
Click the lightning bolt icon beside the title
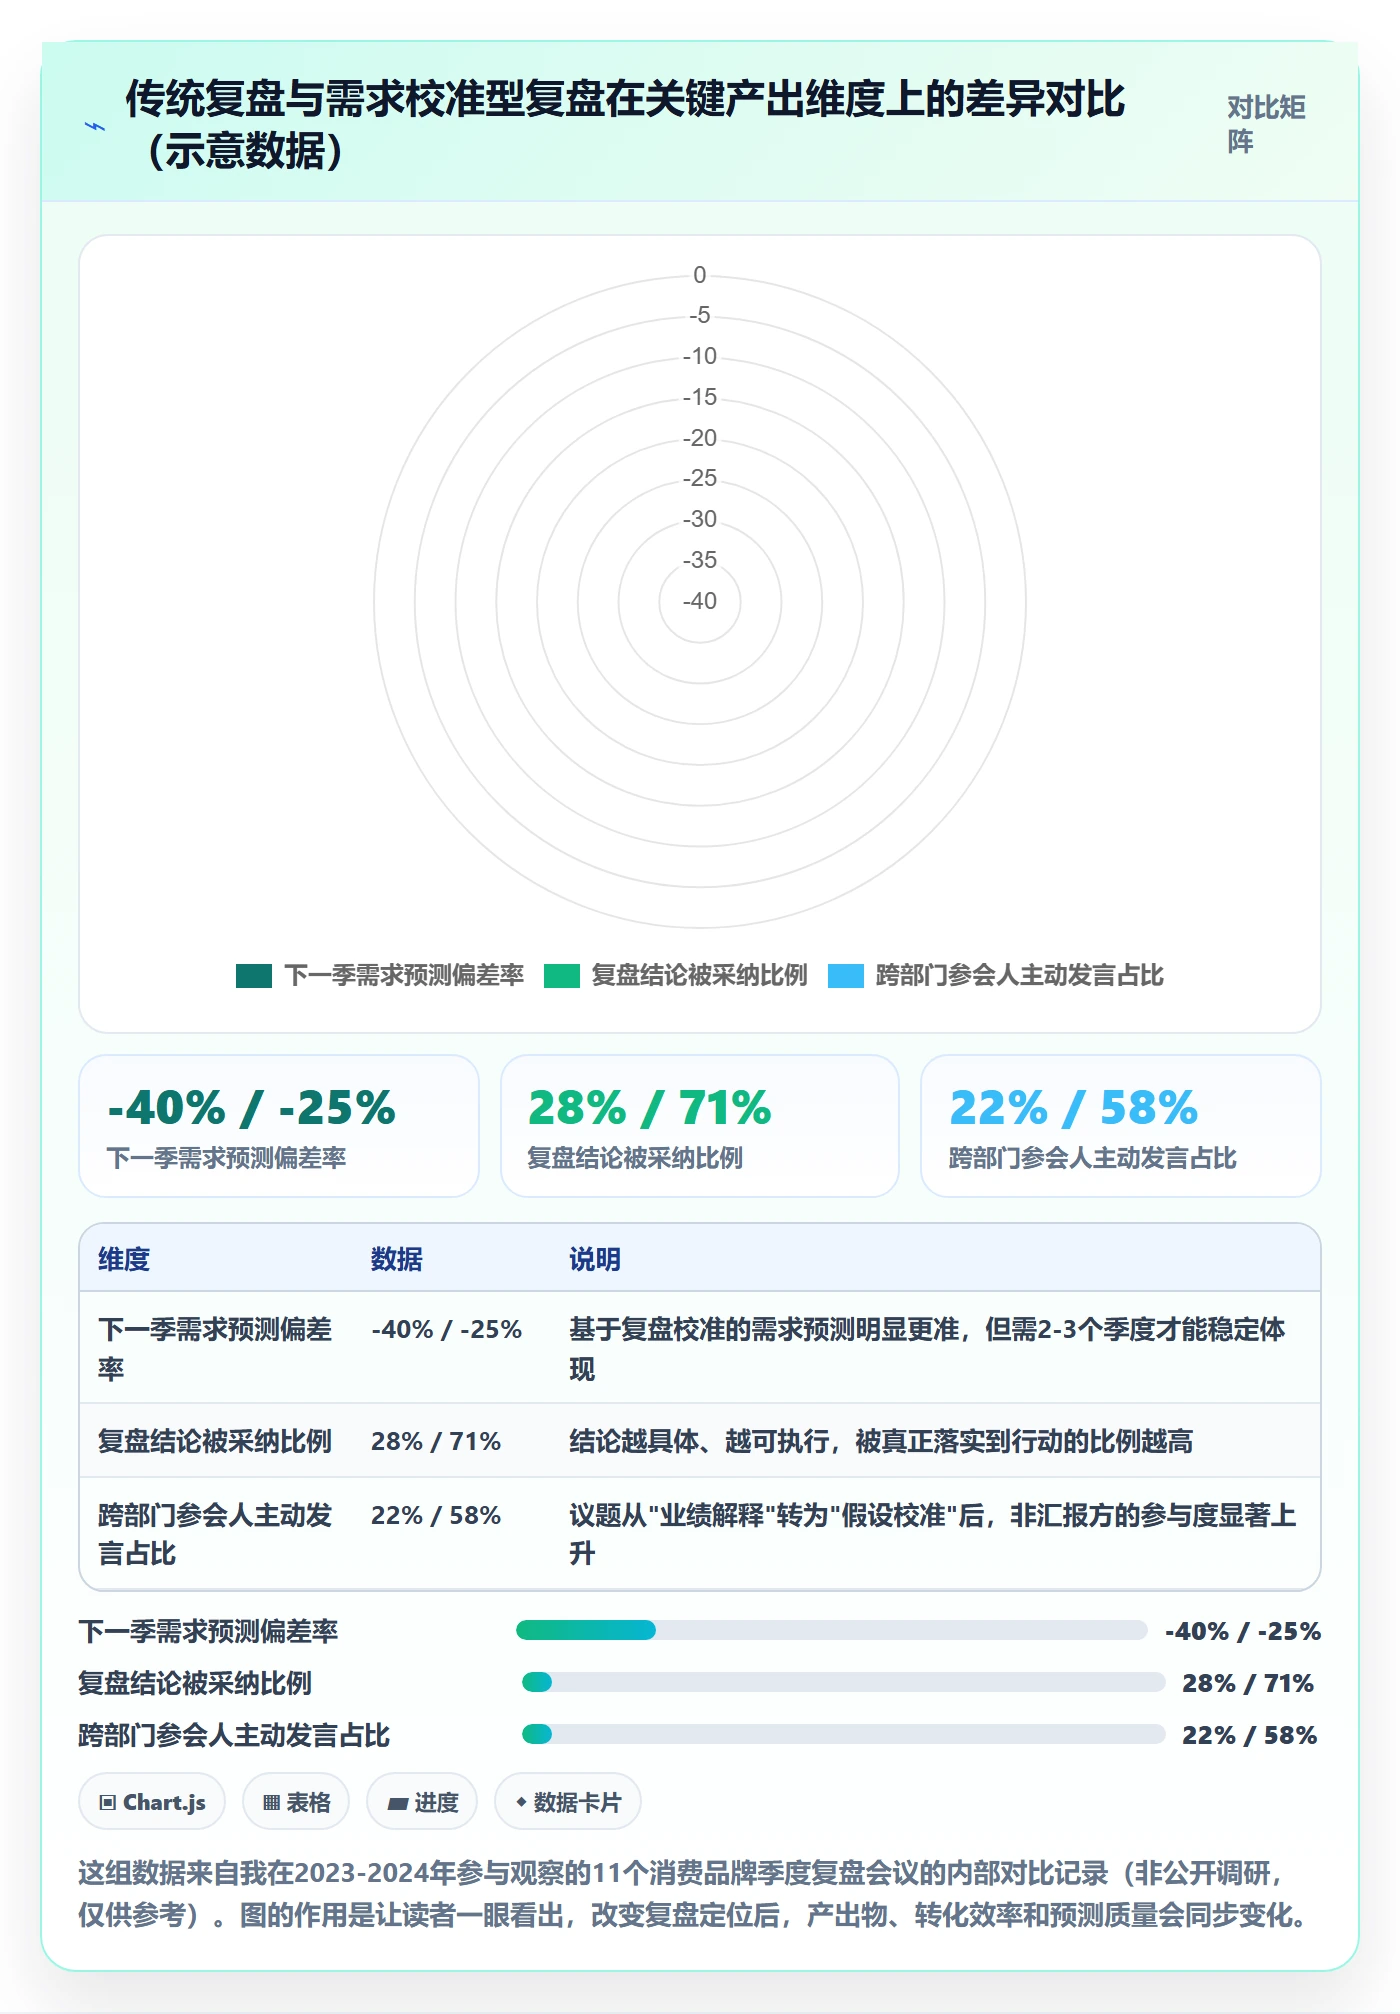coord(95,126)
